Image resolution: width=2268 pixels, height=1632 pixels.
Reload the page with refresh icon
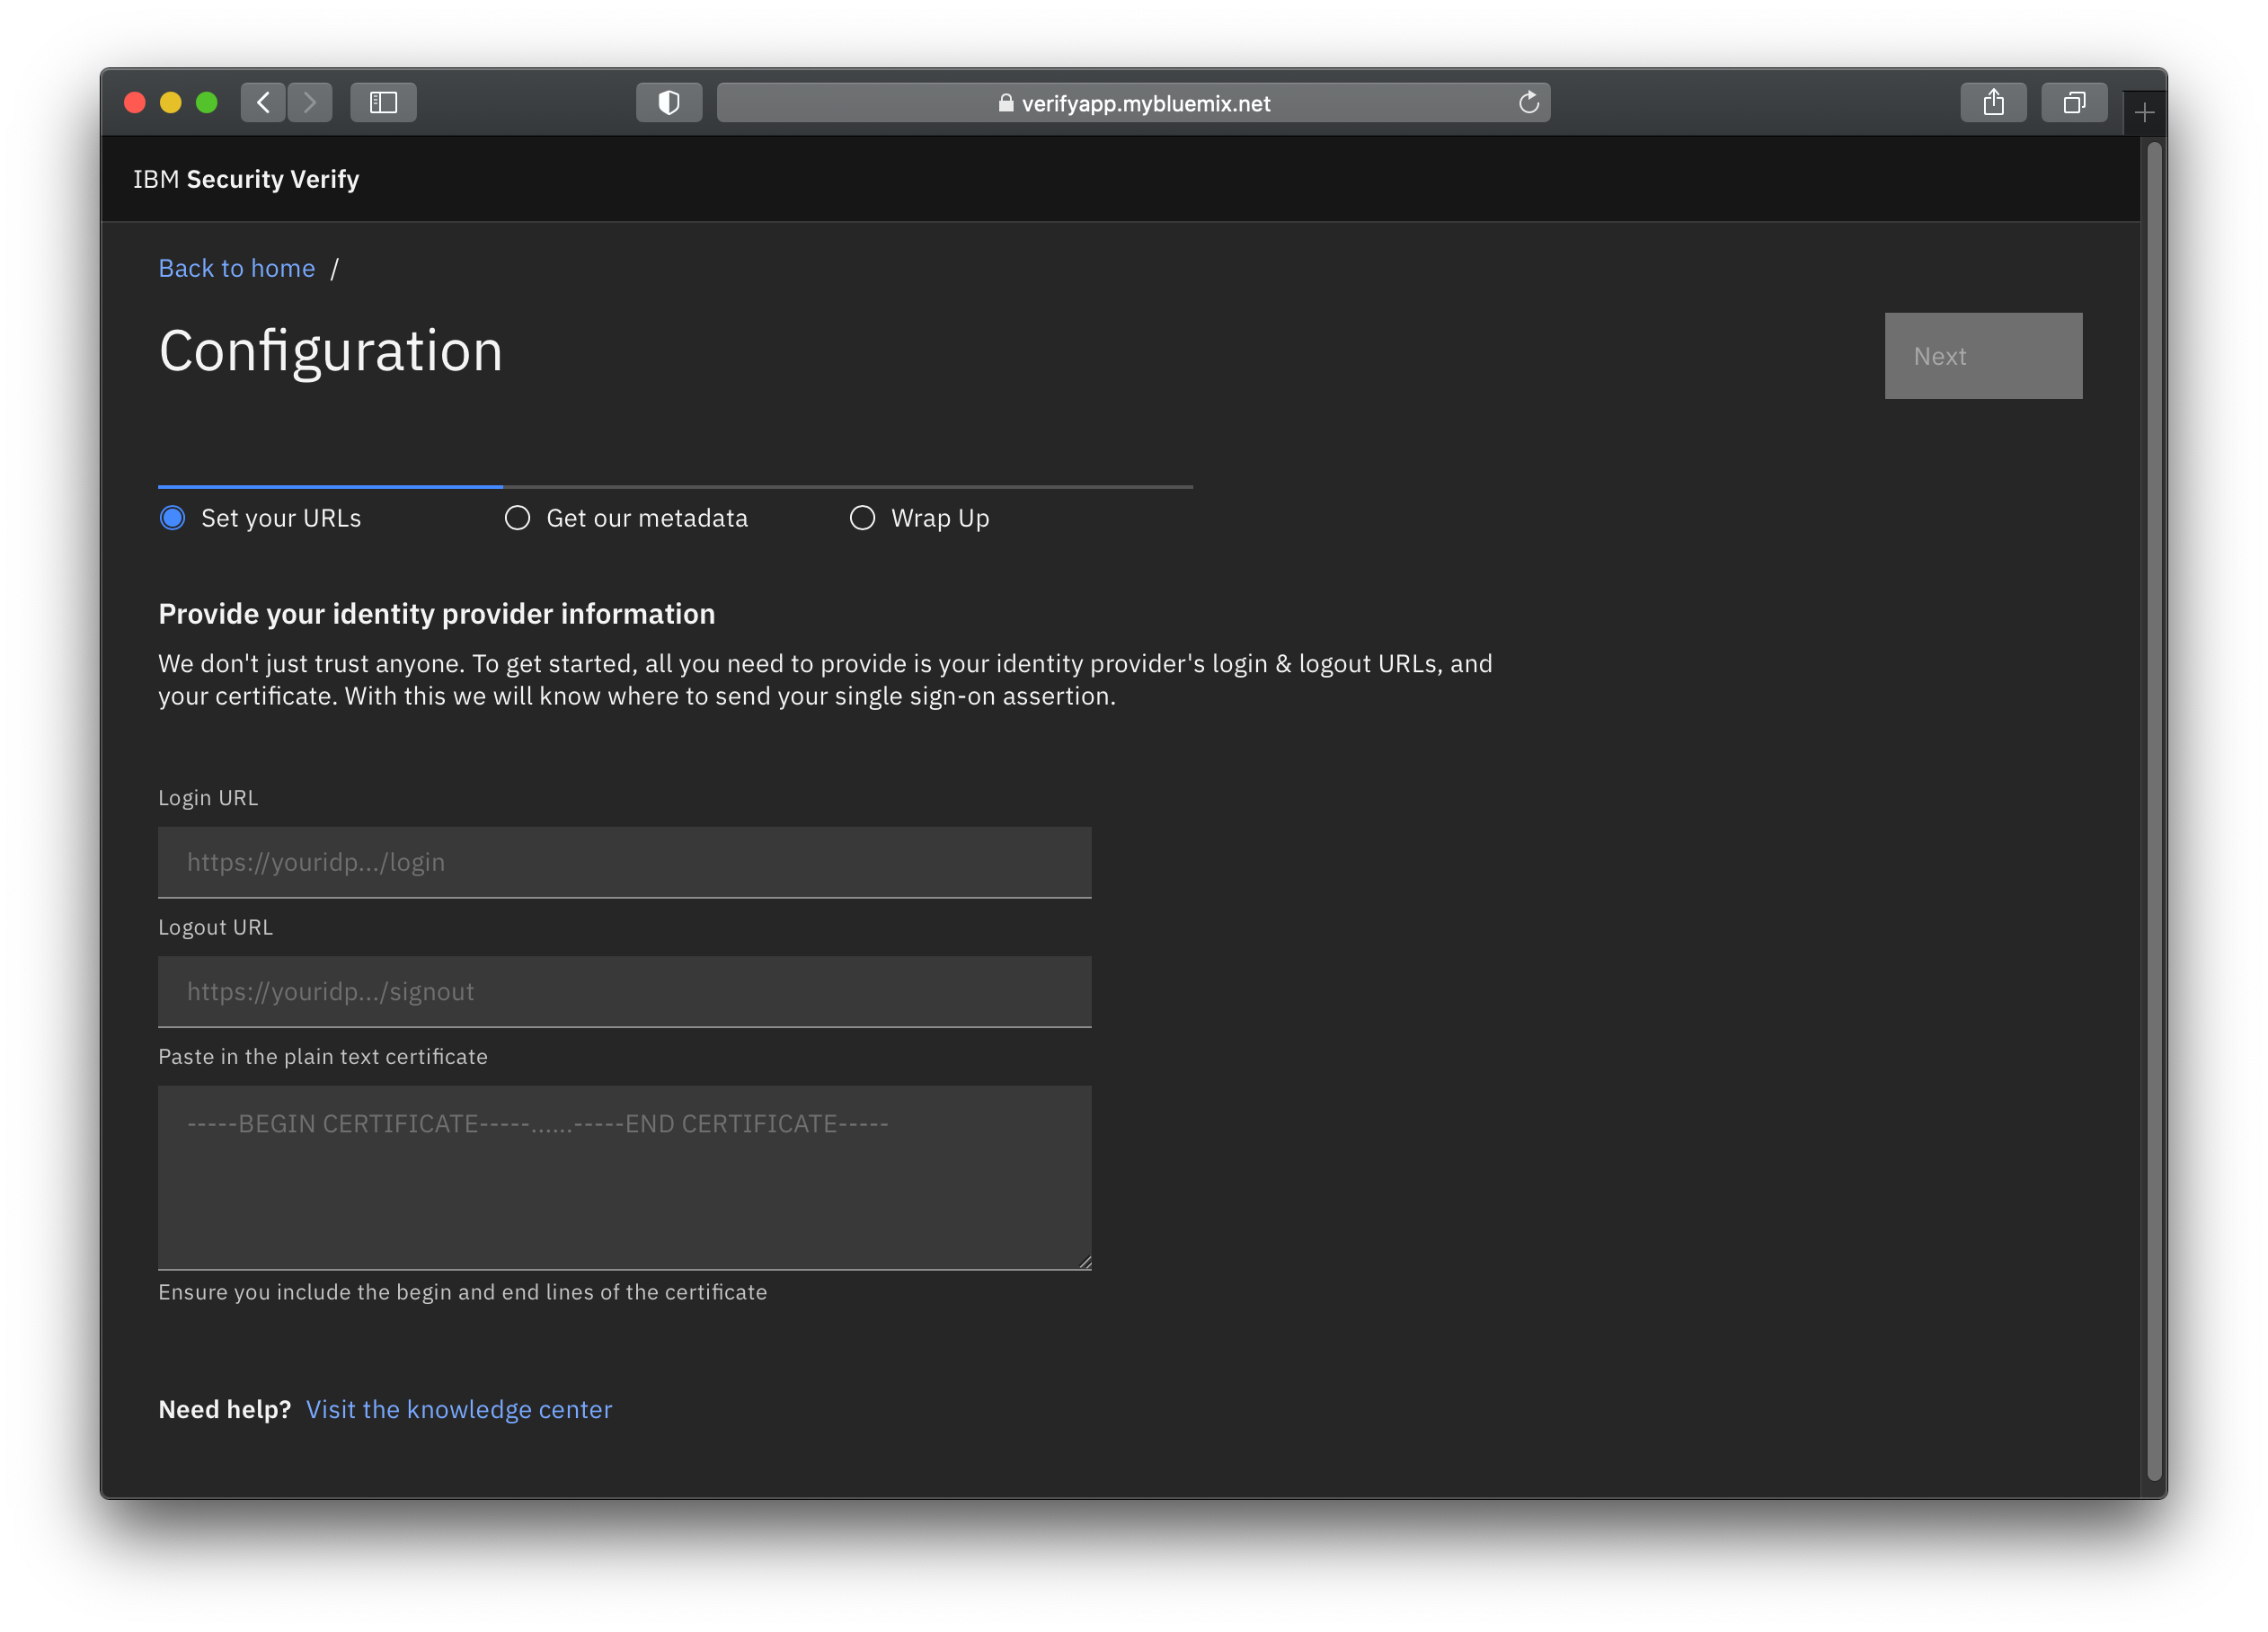coord(1528,102)
